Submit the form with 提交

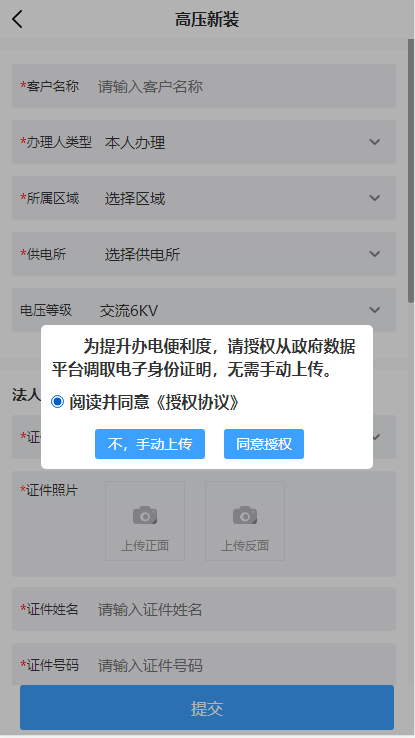[x=207, y=707]
